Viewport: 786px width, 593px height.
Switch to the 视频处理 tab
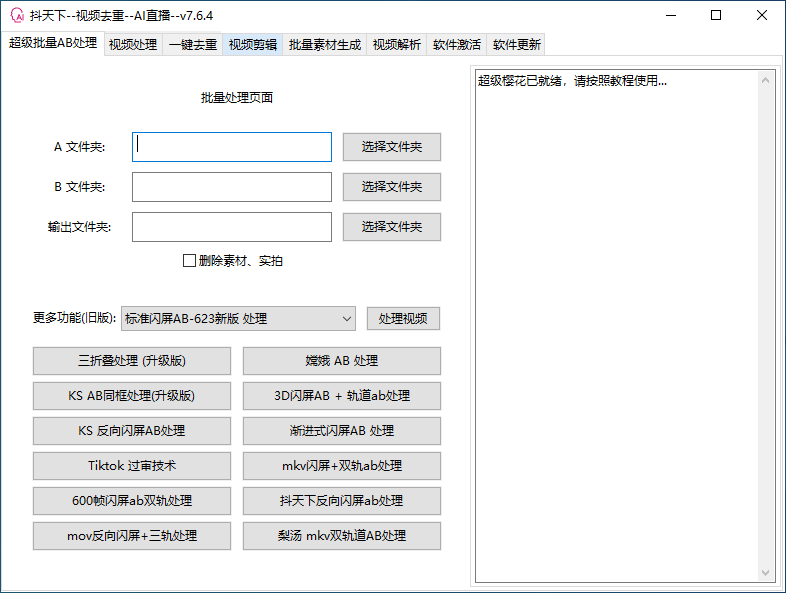[133, 45]
